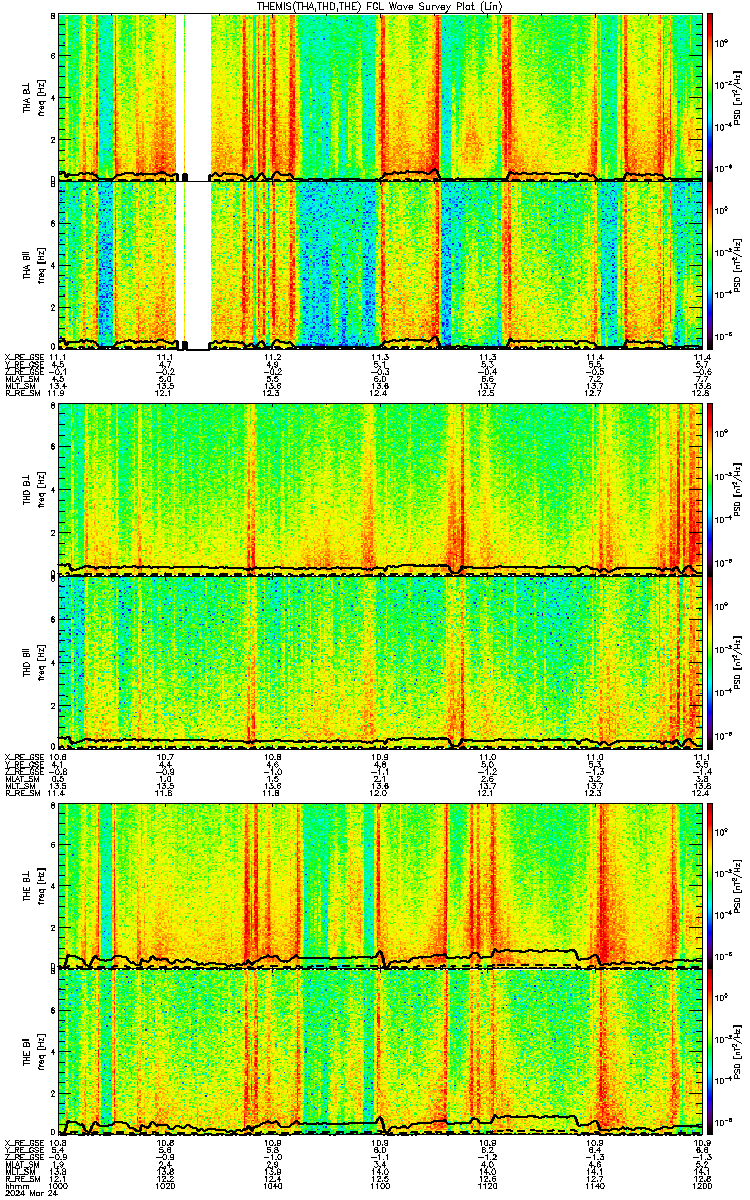Screen dimensions: 750x1200
Task: Click the THD B-perpendicular y-axis label
Action: (27, 488)
